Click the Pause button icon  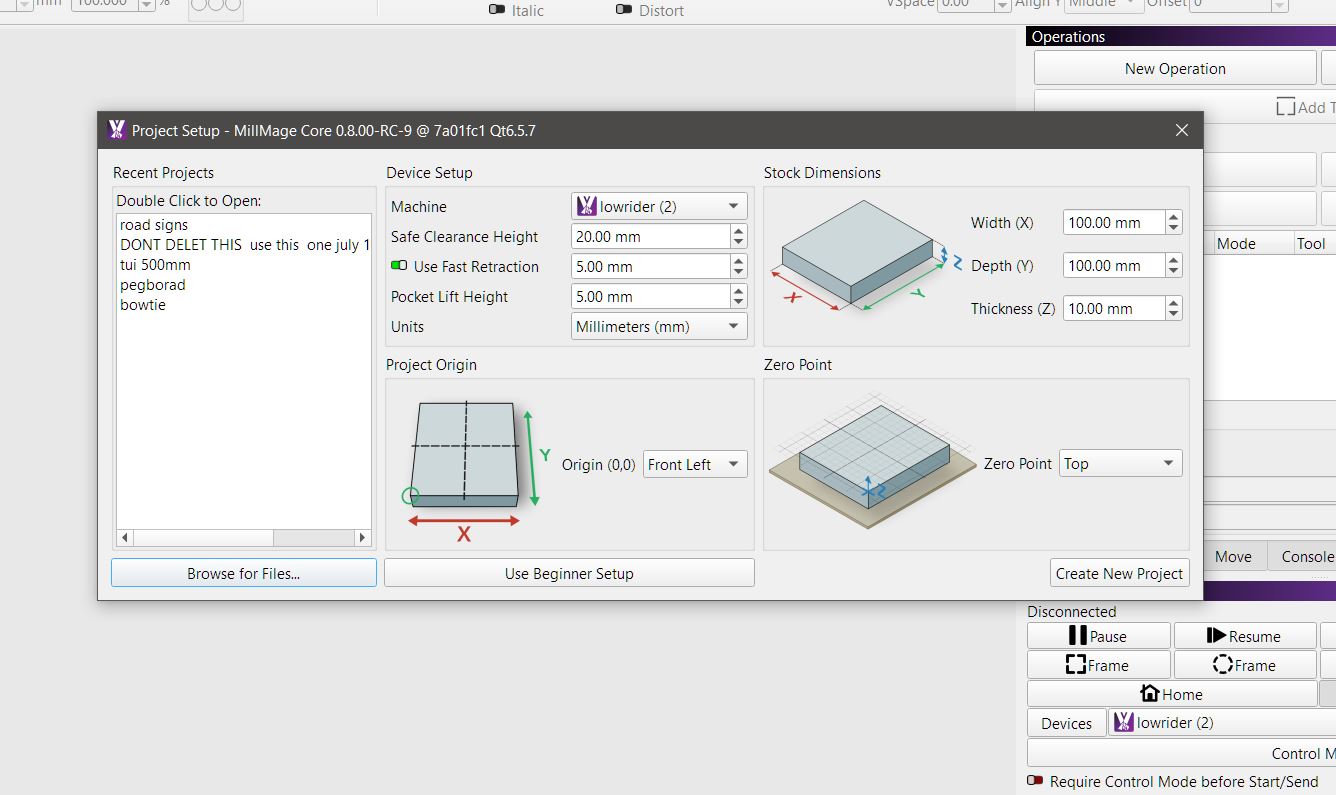(x=1077, y=636)
